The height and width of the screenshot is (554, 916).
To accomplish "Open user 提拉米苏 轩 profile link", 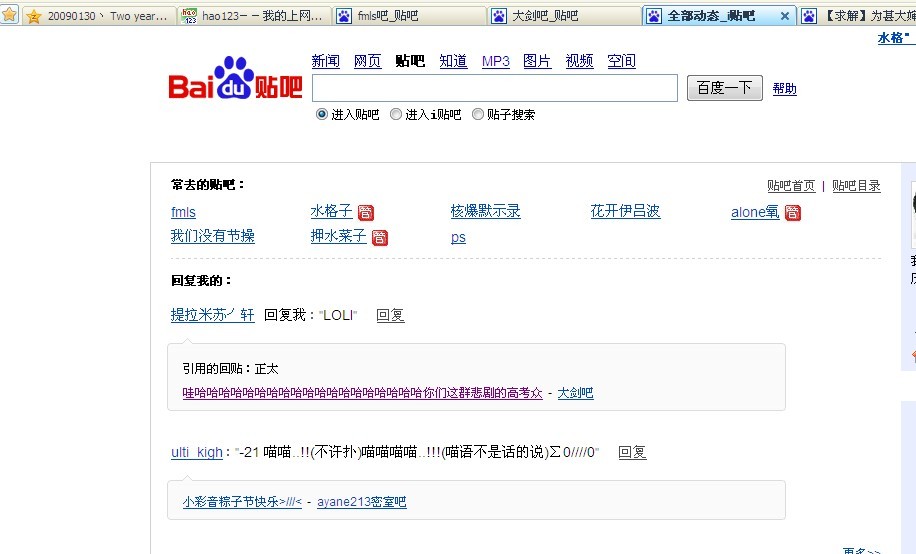I will pyautogui.click(x=213, y=315).
